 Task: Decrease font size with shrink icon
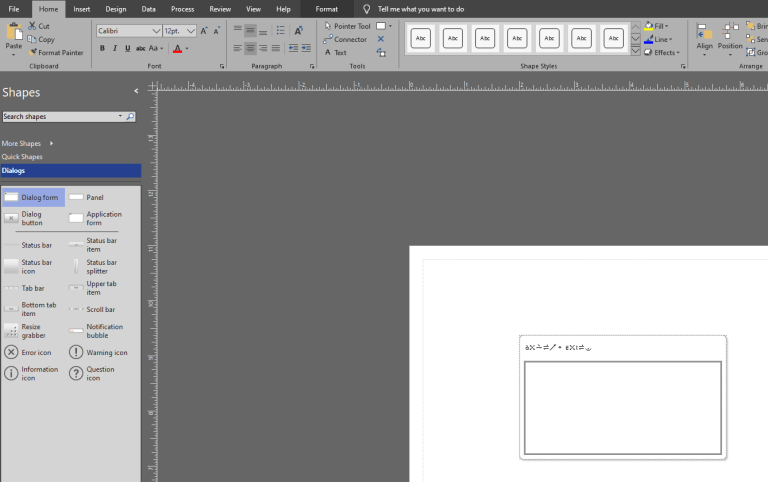click(216, 31)
